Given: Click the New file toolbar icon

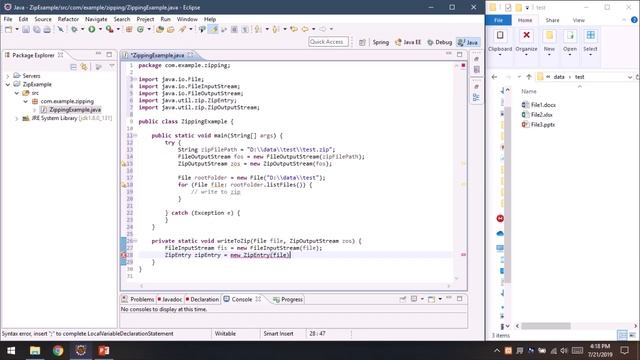Looking at the screenshot, I should 8,29.
